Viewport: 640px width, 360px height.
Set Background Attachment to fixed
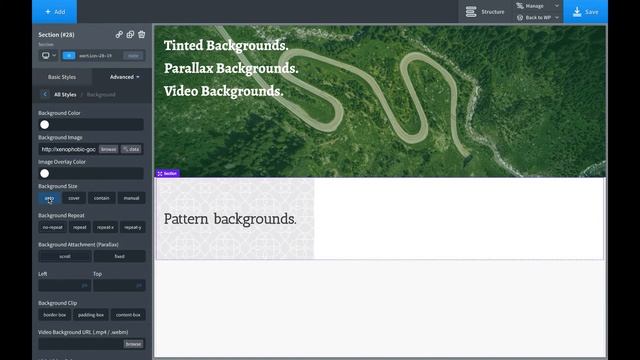(x=120, y=256)
